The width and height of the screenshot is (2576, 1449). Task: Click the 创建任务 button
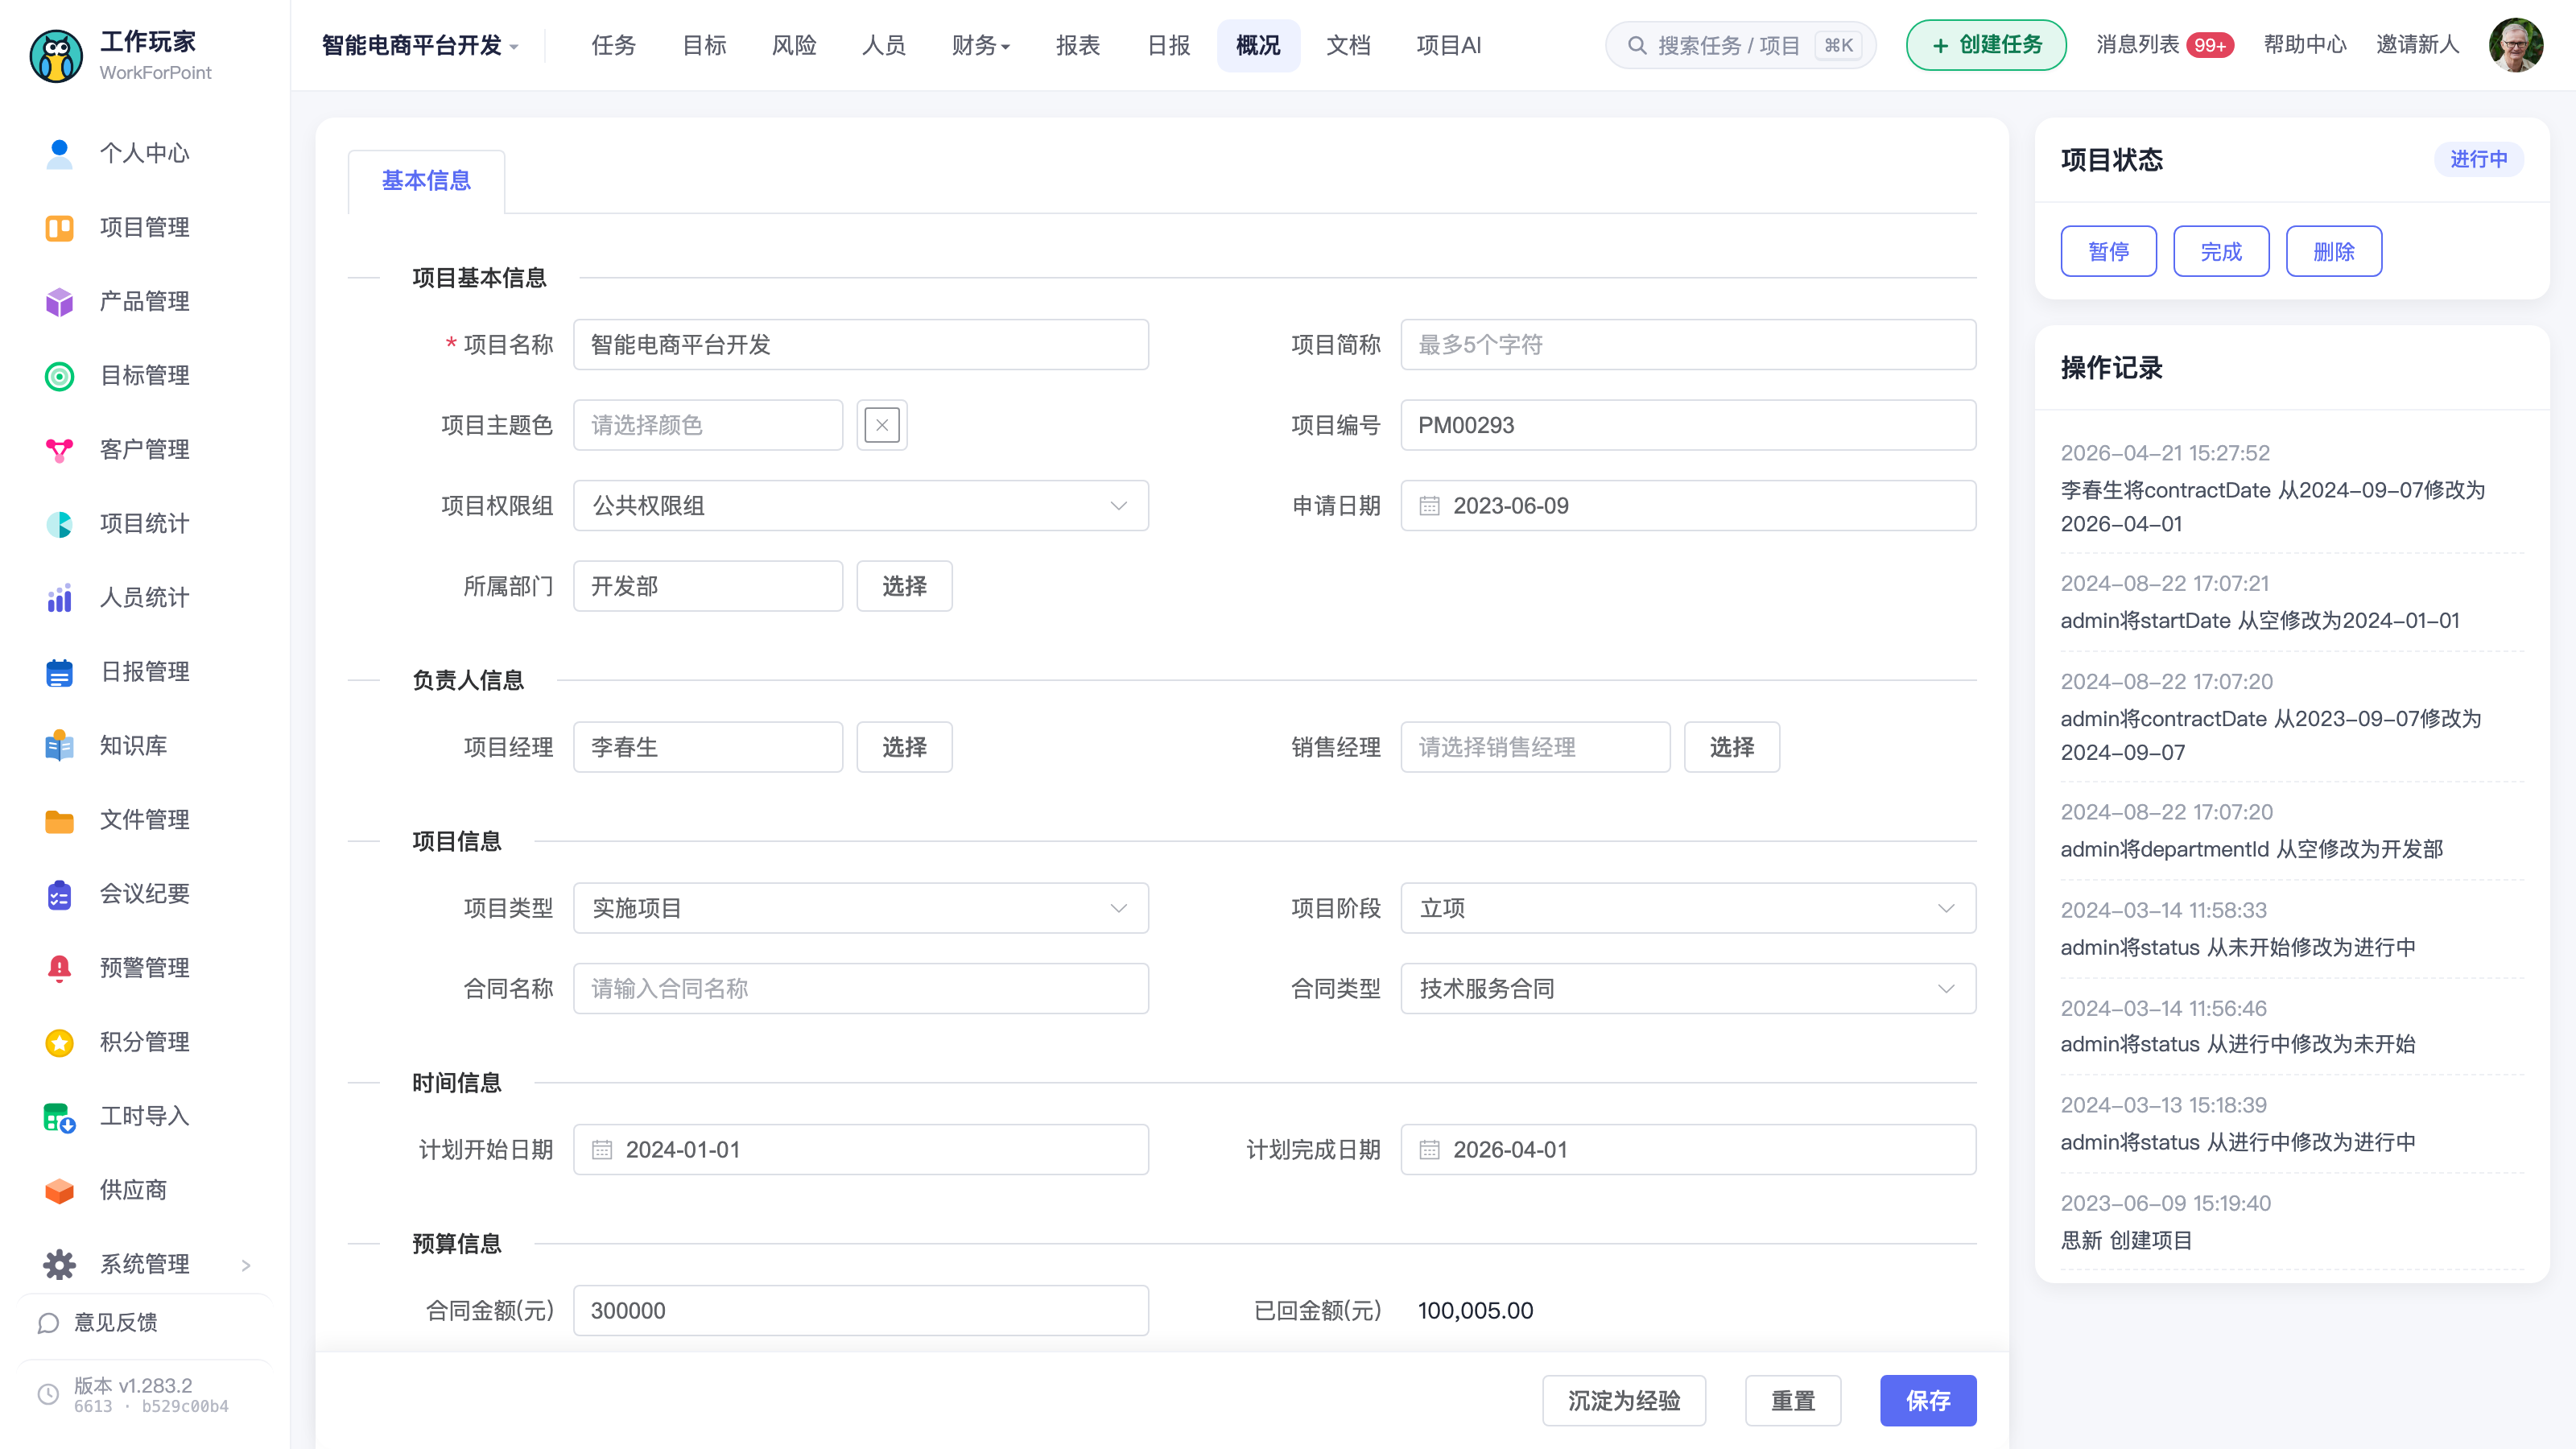[1985, 45]
